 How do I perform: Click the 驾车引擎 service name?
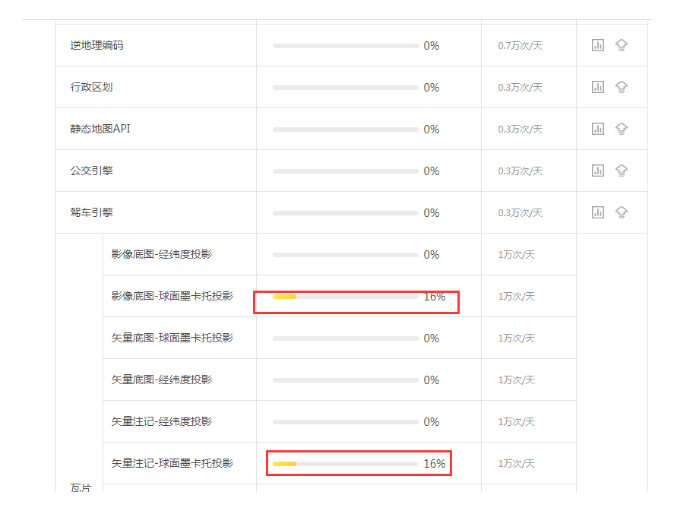click(x=91, y=212)
